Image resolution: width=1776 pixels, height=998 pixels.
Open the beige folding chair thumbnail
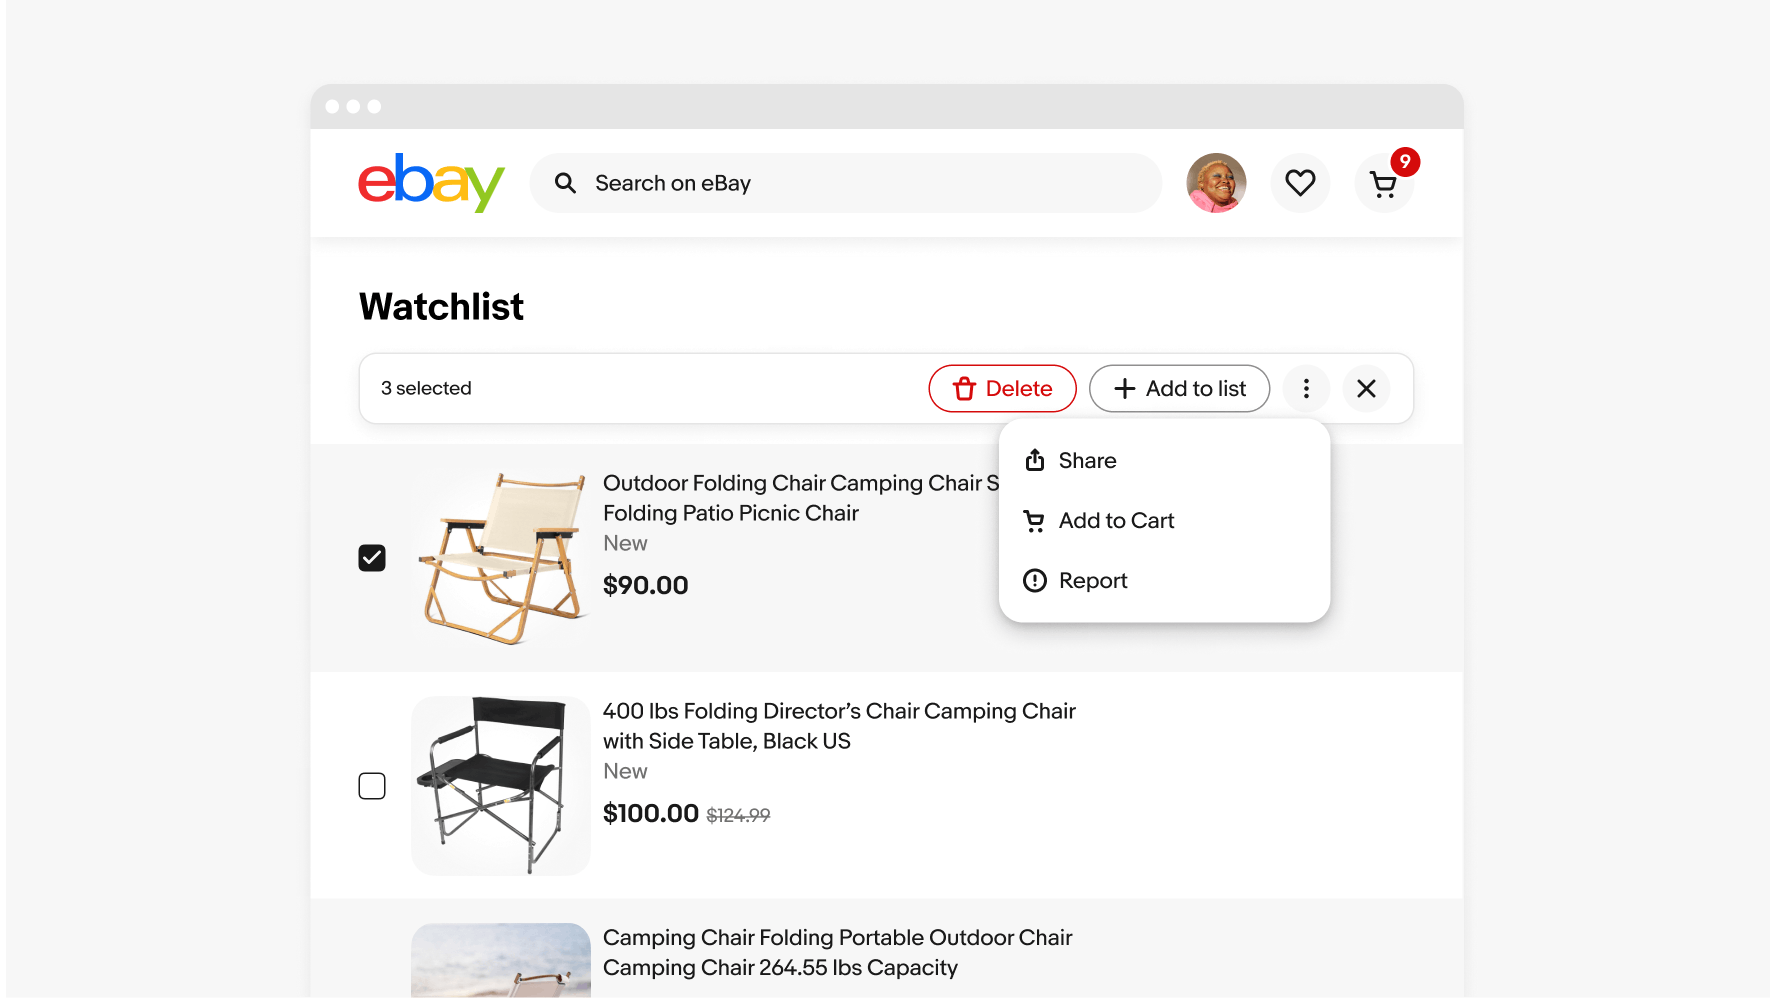501,558
